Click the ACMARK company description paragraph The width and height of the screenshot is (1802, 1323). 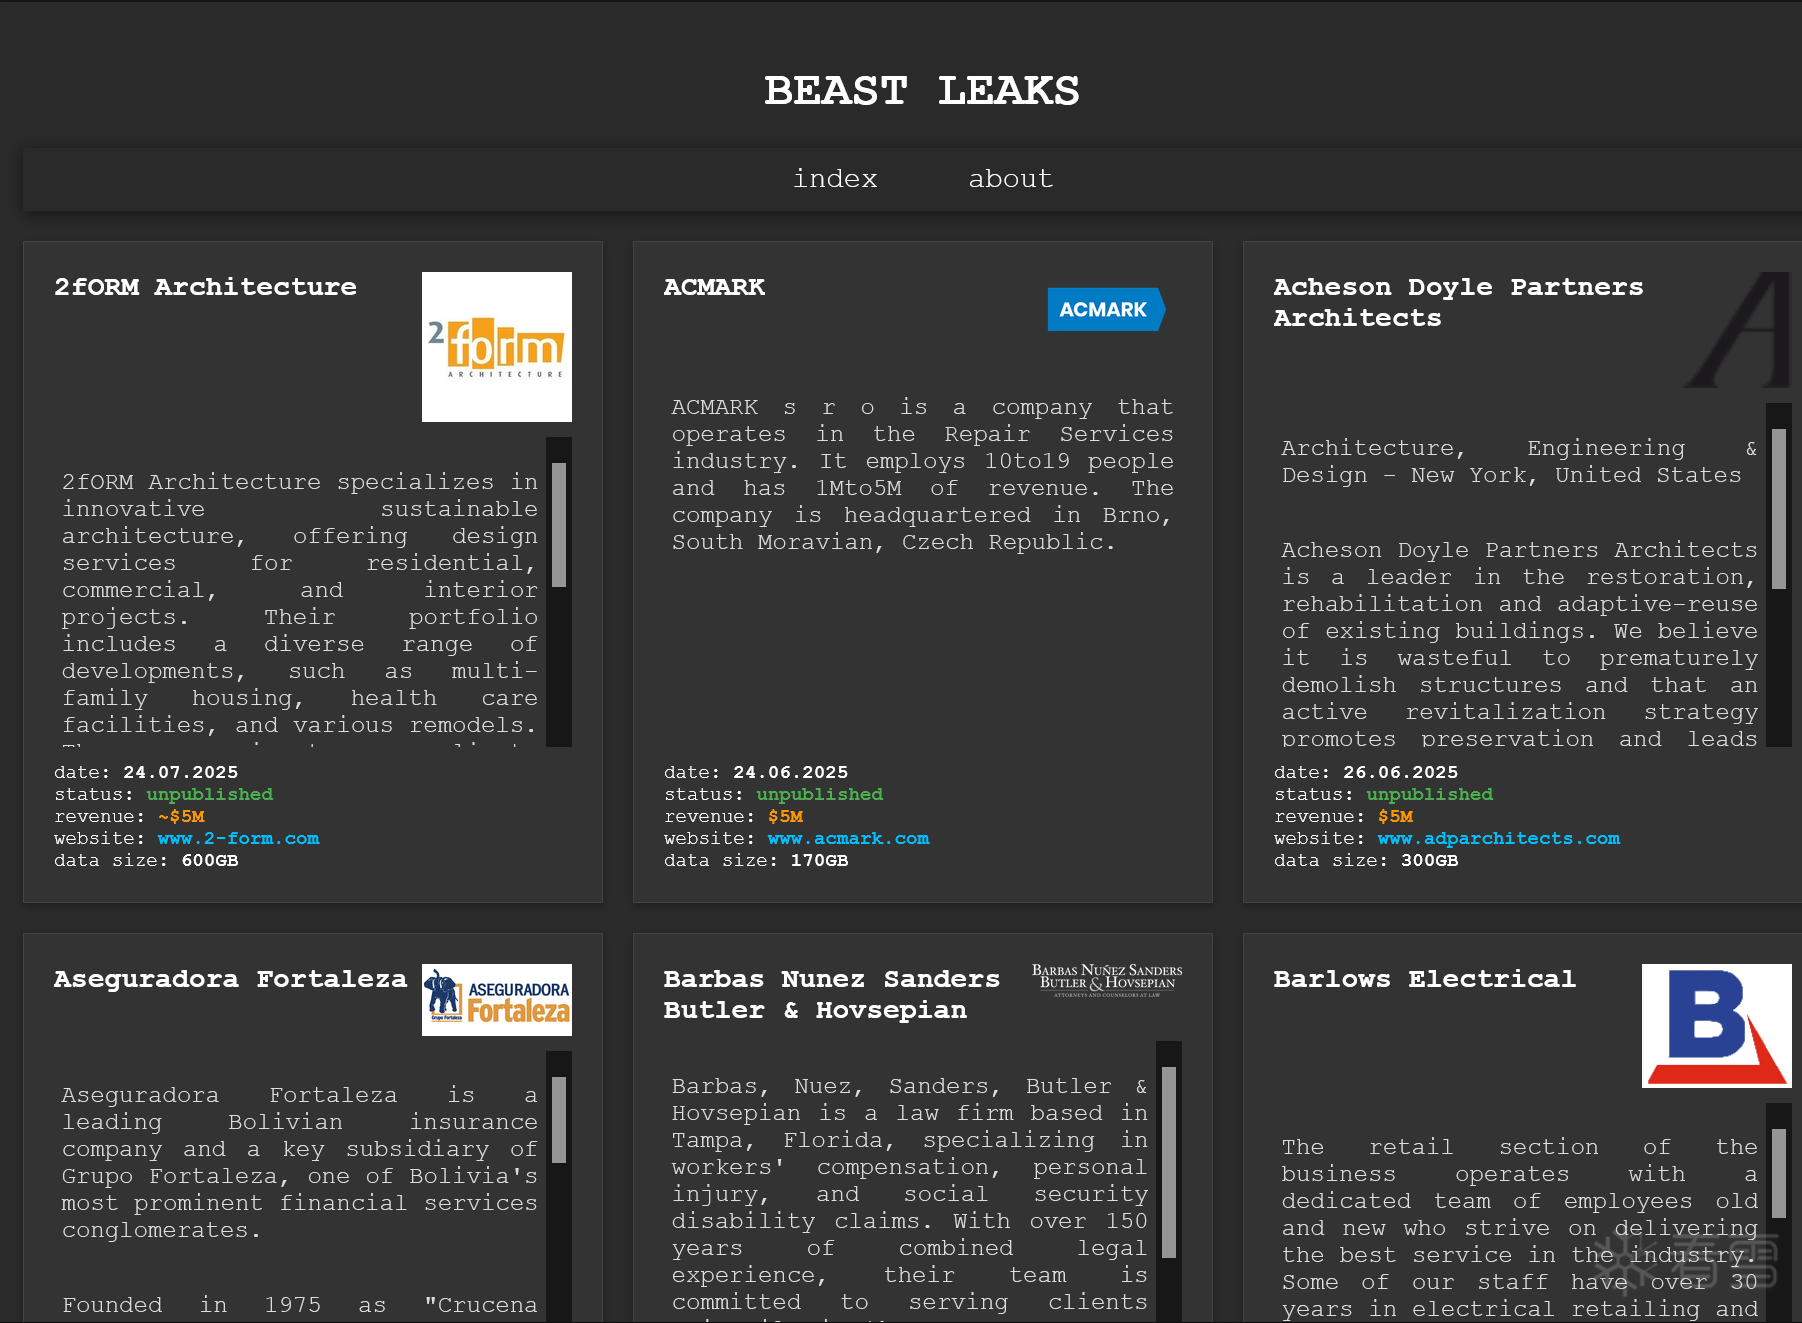click(922, 475)
